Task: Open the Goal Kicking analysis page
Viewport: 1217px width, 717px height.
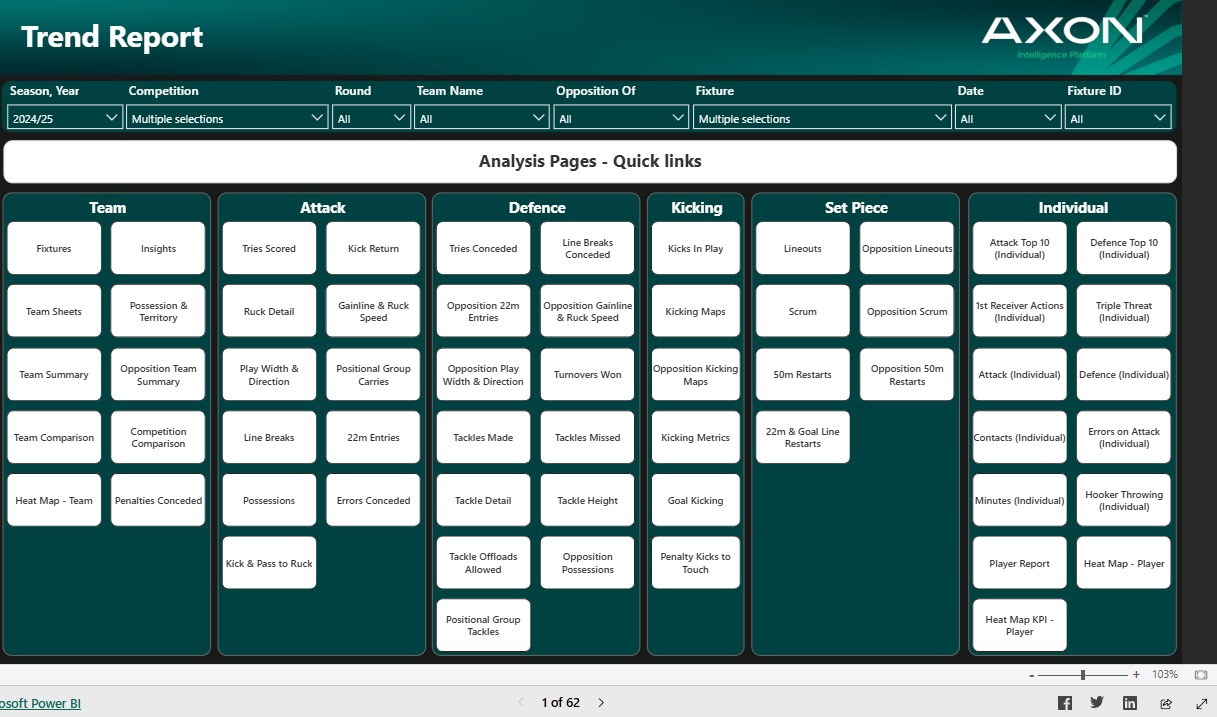Action: [695, 499]
